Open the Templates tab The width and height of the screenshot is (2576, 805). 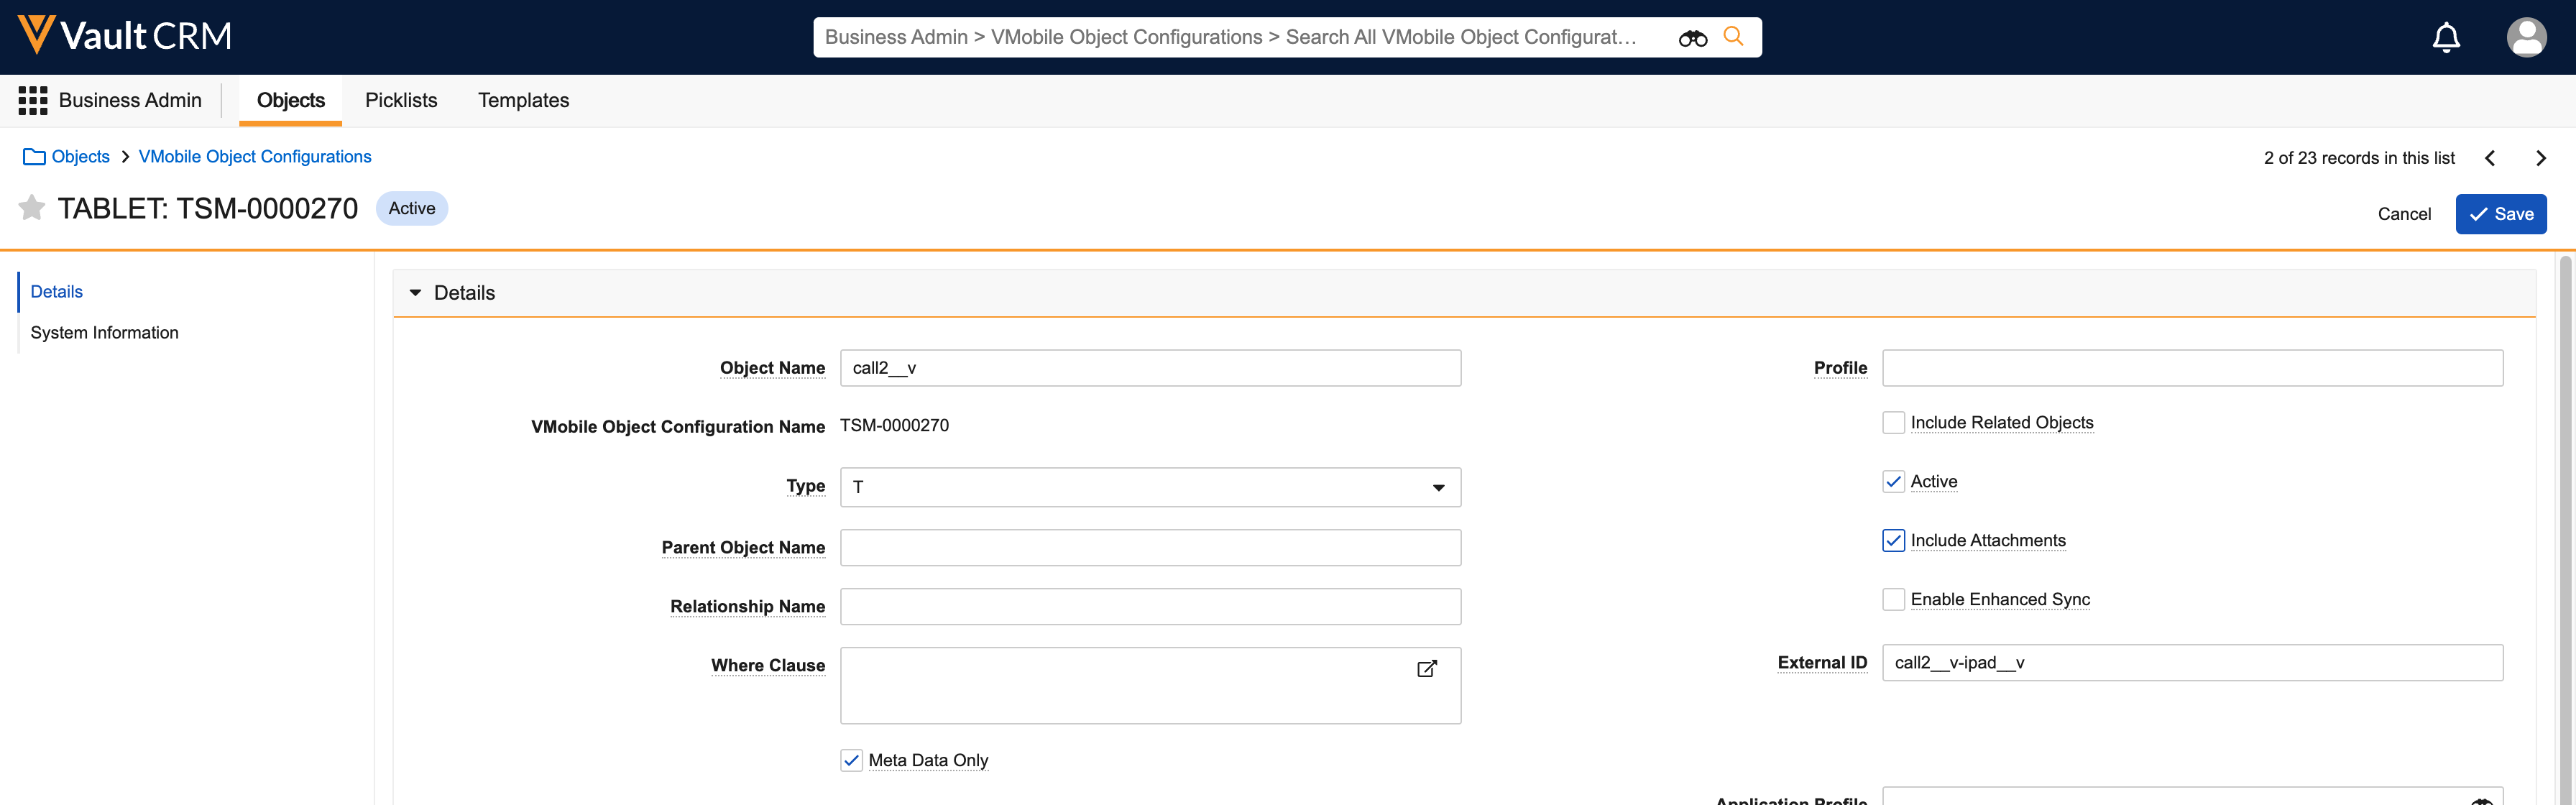(523, 100)
